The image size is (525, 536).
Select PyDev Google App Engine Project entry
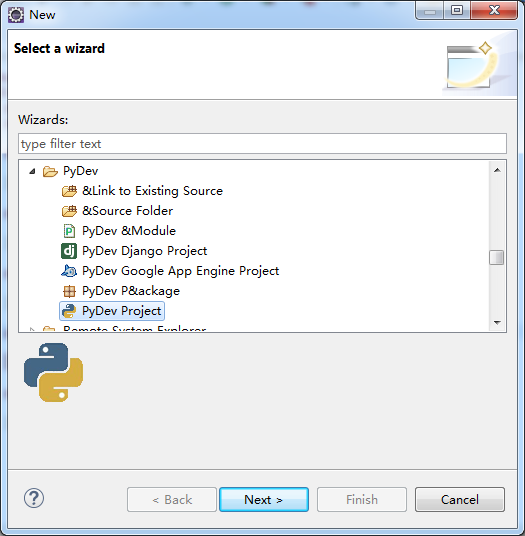point(180,271)
